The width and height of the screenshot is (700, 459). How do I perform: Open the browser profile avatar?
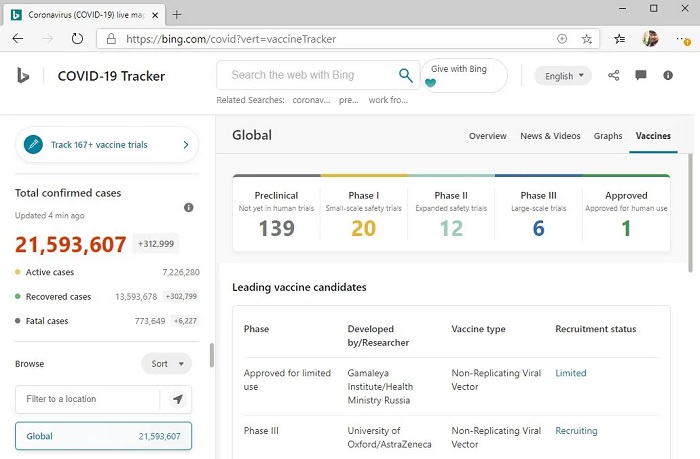click(650, 39)
